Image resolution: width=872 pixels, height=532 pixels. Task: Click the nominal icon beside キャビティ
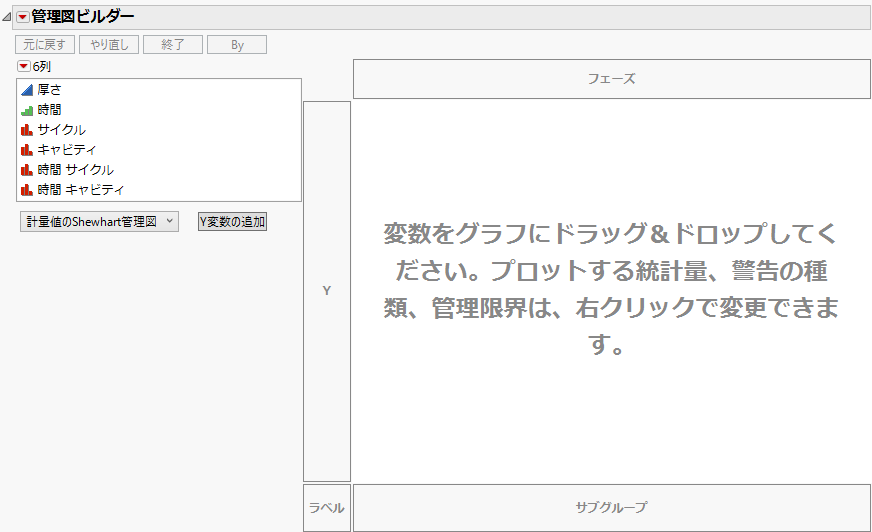27,150
